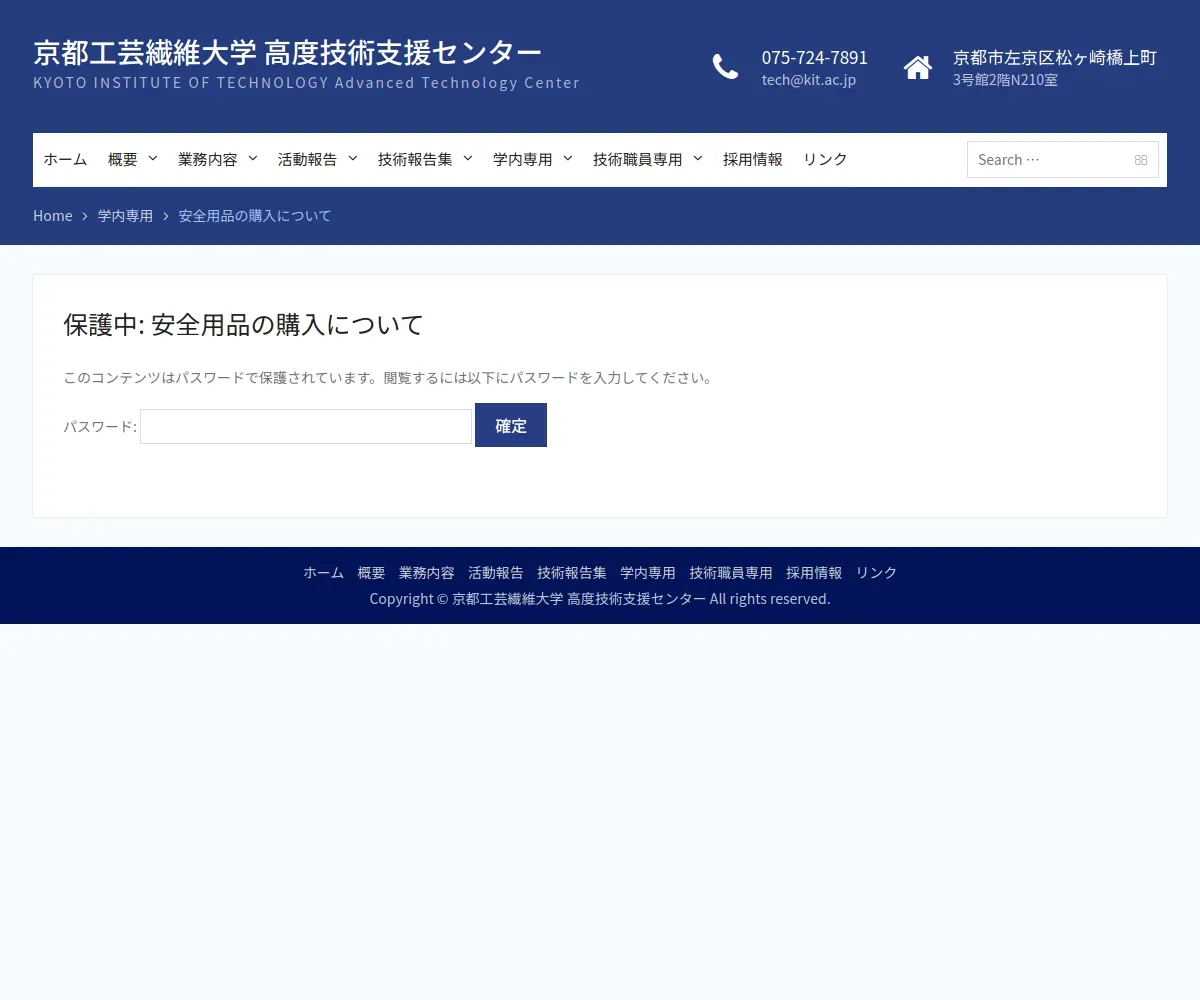Click the address 京都市左京区松ヶ崎橋上町
Screen dimensions: 1200x1000
[x=1055, y=57]
